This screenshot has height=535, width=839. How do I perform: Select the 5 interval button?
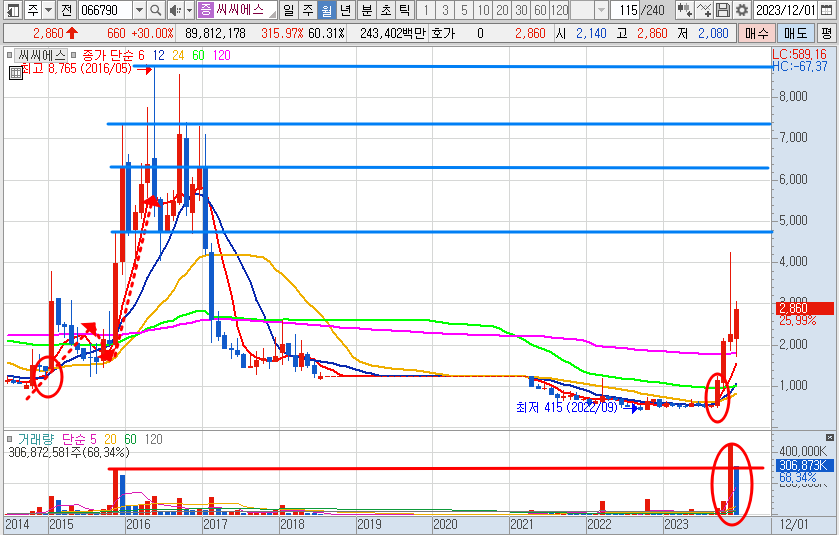464,10
